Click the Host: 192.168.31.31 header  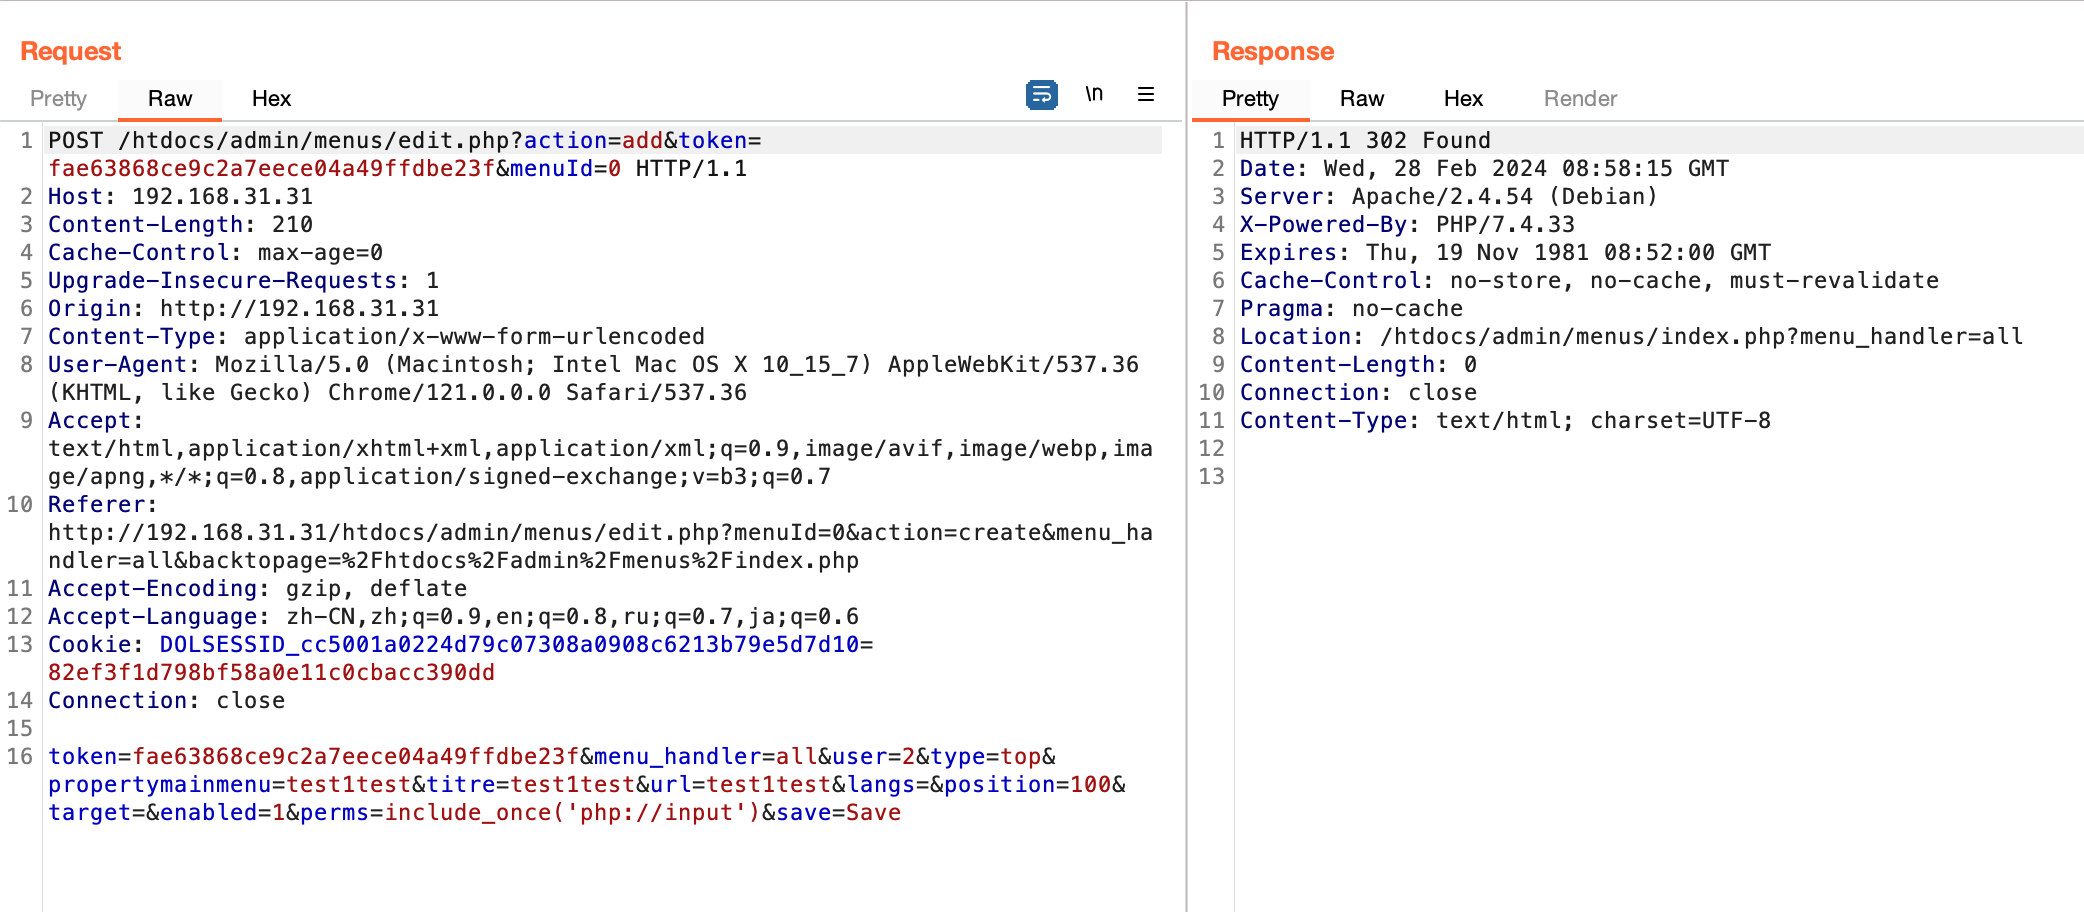(x=180, y=196)
